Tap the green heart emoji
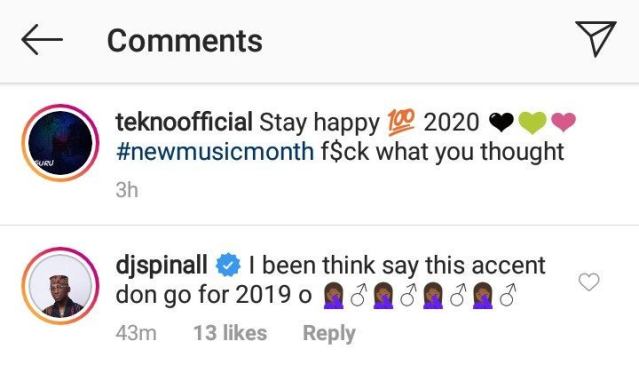Screen dimensions: 639x373 (x=532, y=123)
